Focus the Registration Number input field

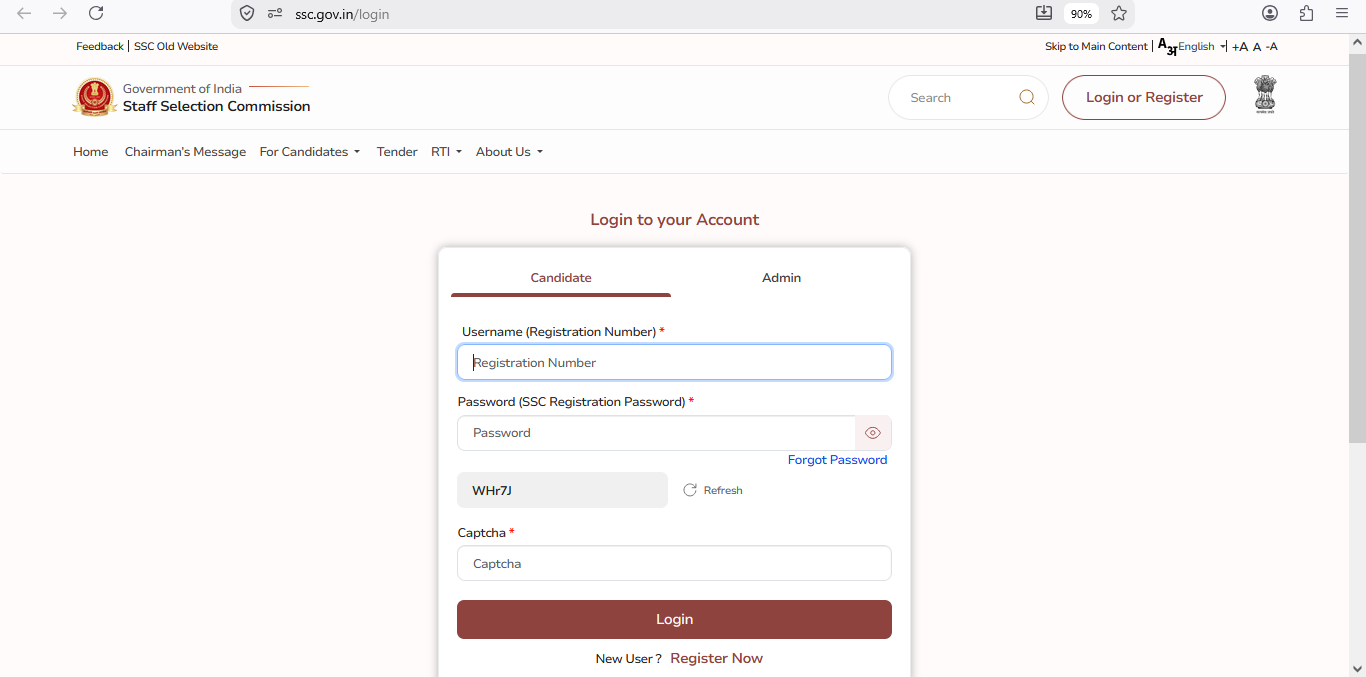pyautogui.click(x=674, y=362)
